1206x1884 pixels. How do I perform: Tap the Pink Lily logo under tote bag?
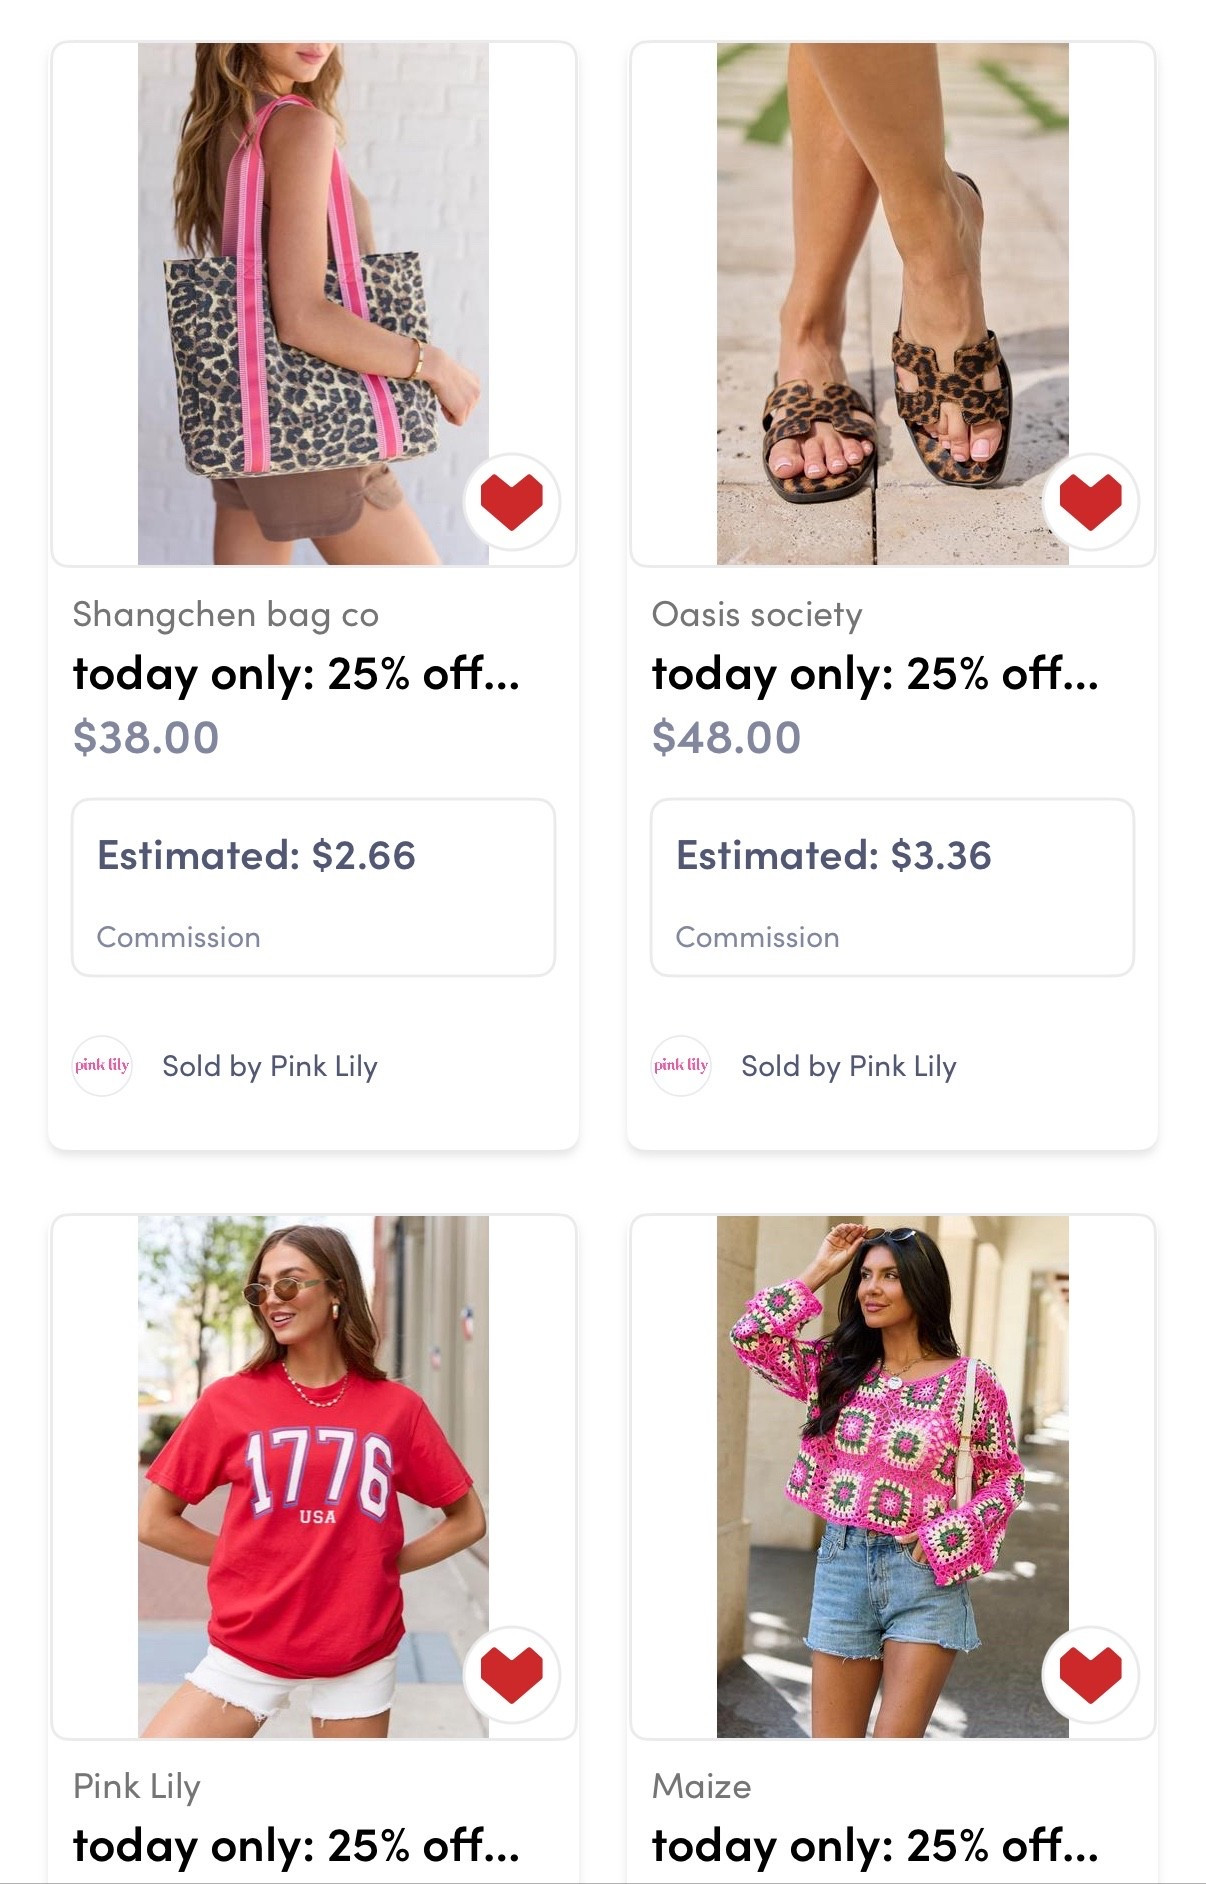click(x=102, y=1066)
